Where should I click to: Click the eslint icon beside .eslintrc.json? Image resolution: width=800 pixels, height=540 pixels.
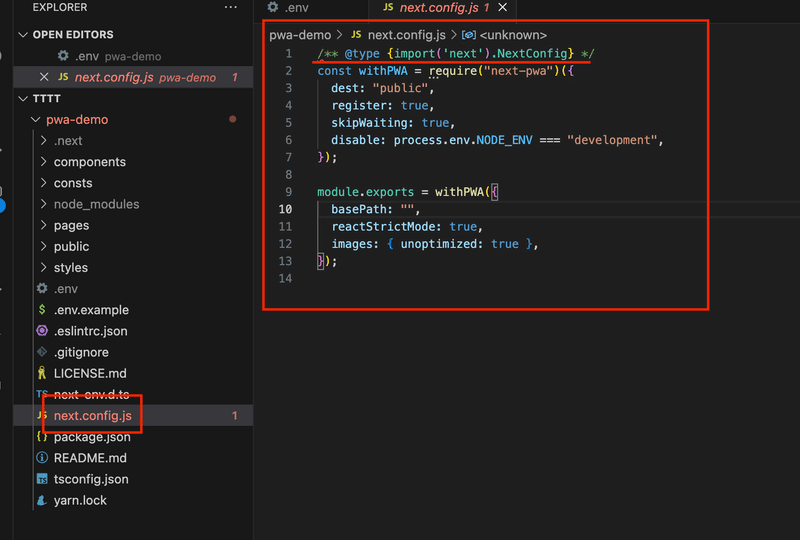[42, 331]
